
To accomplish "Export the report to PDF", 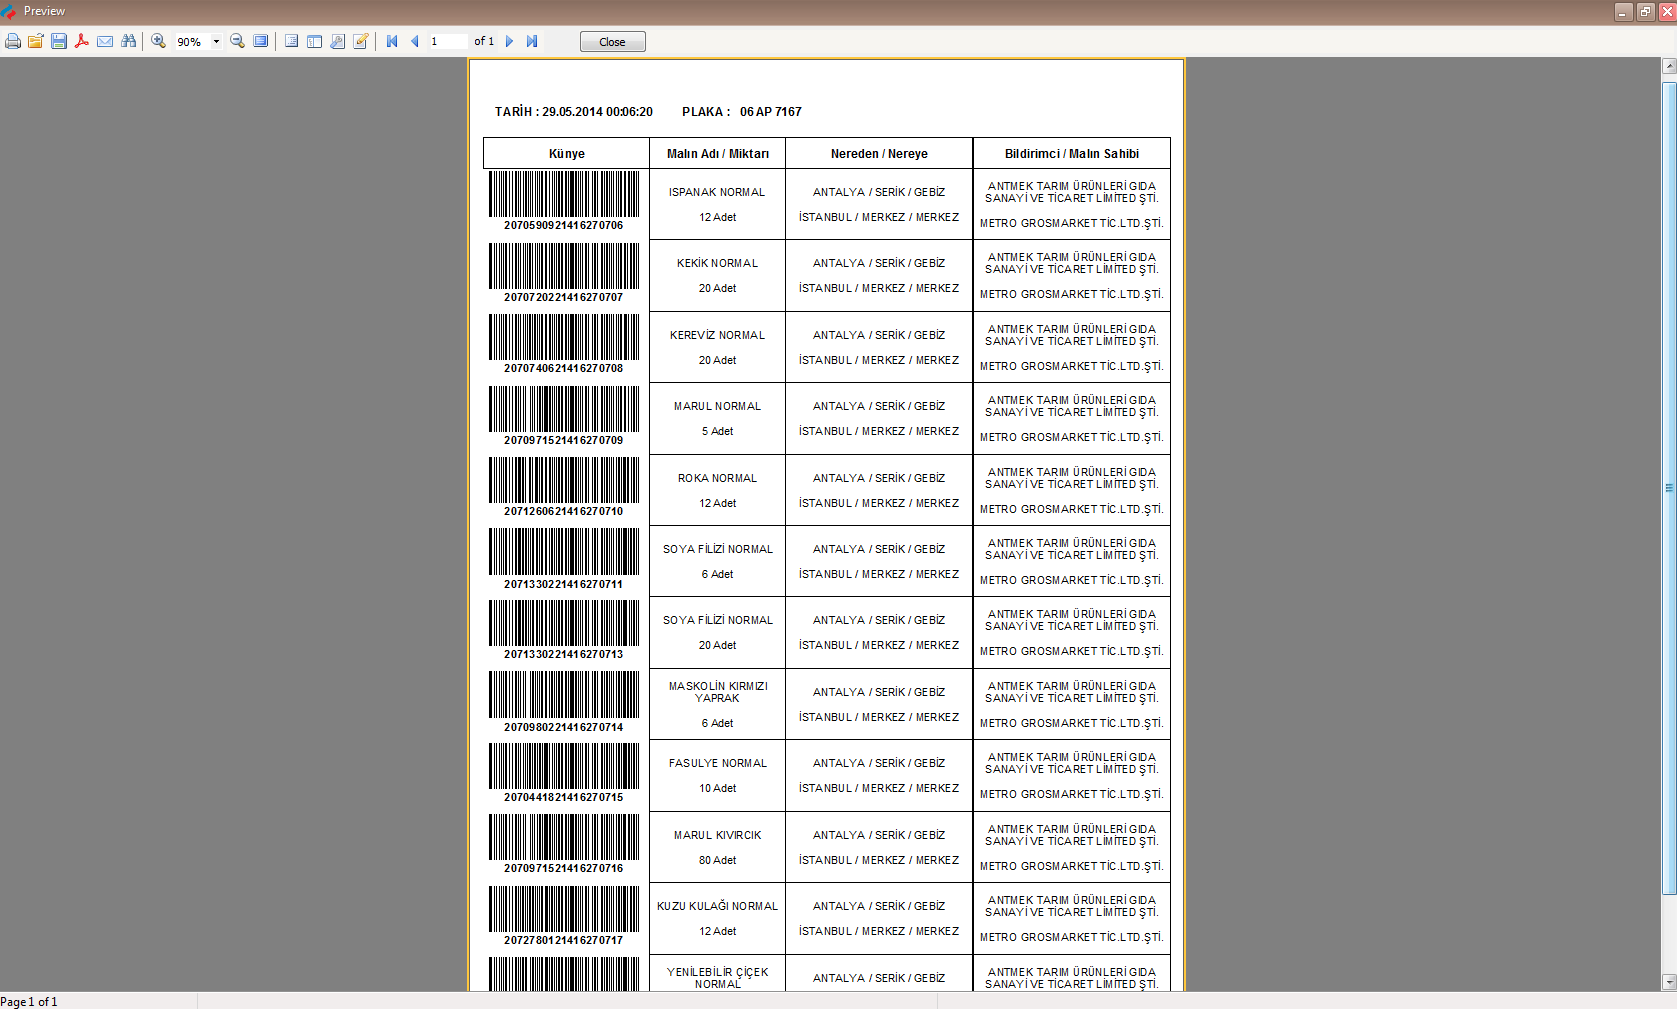I will [82, 41].
